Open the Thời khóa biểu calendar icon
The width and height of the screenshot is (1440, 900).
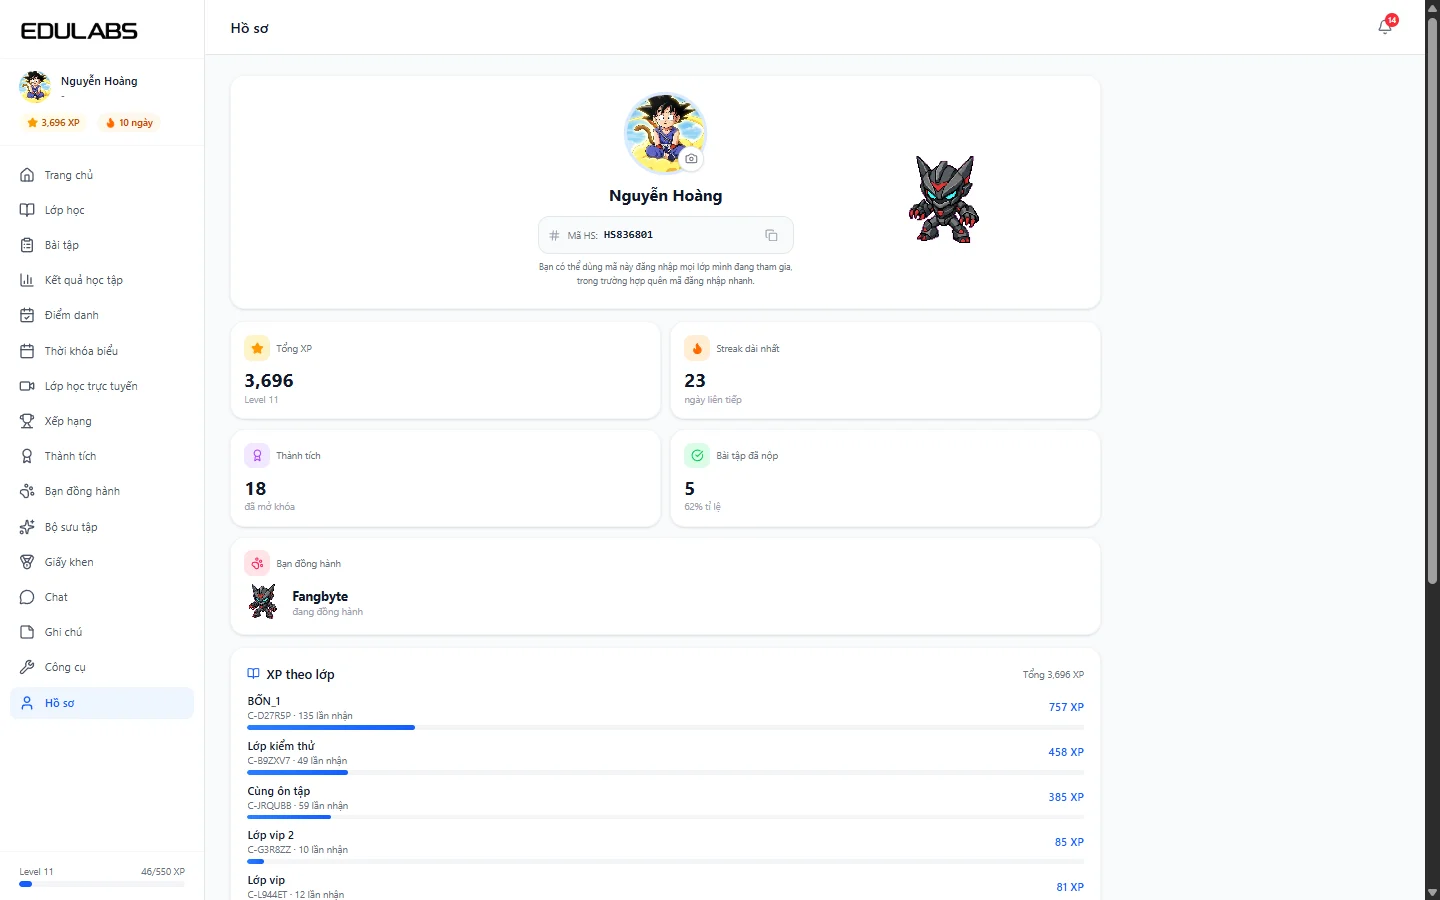[x=27, y=351]
